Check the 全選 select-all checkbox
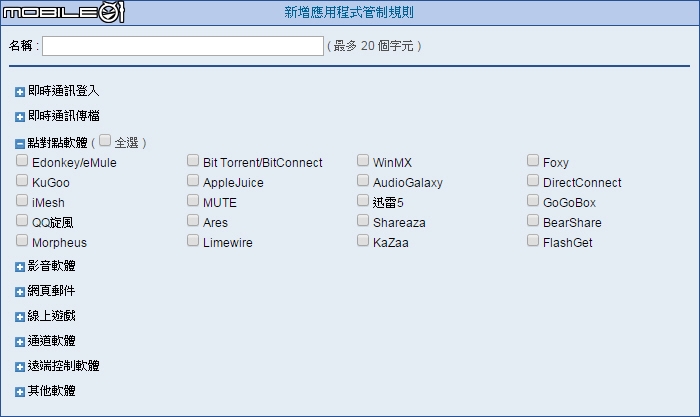Screen dimensions: 700x417 tap(105, 140)
